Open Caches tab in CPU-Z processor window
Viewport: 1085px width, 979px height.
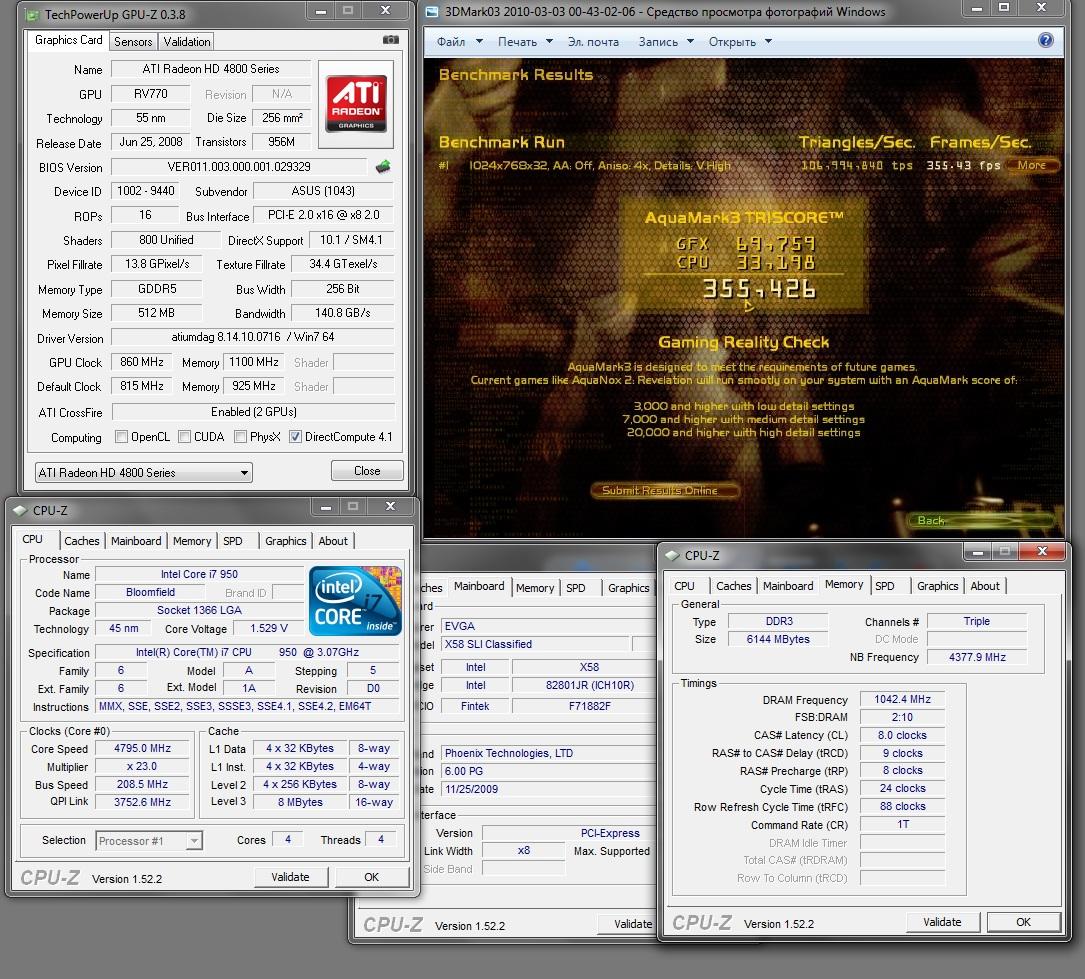[82, 541]
